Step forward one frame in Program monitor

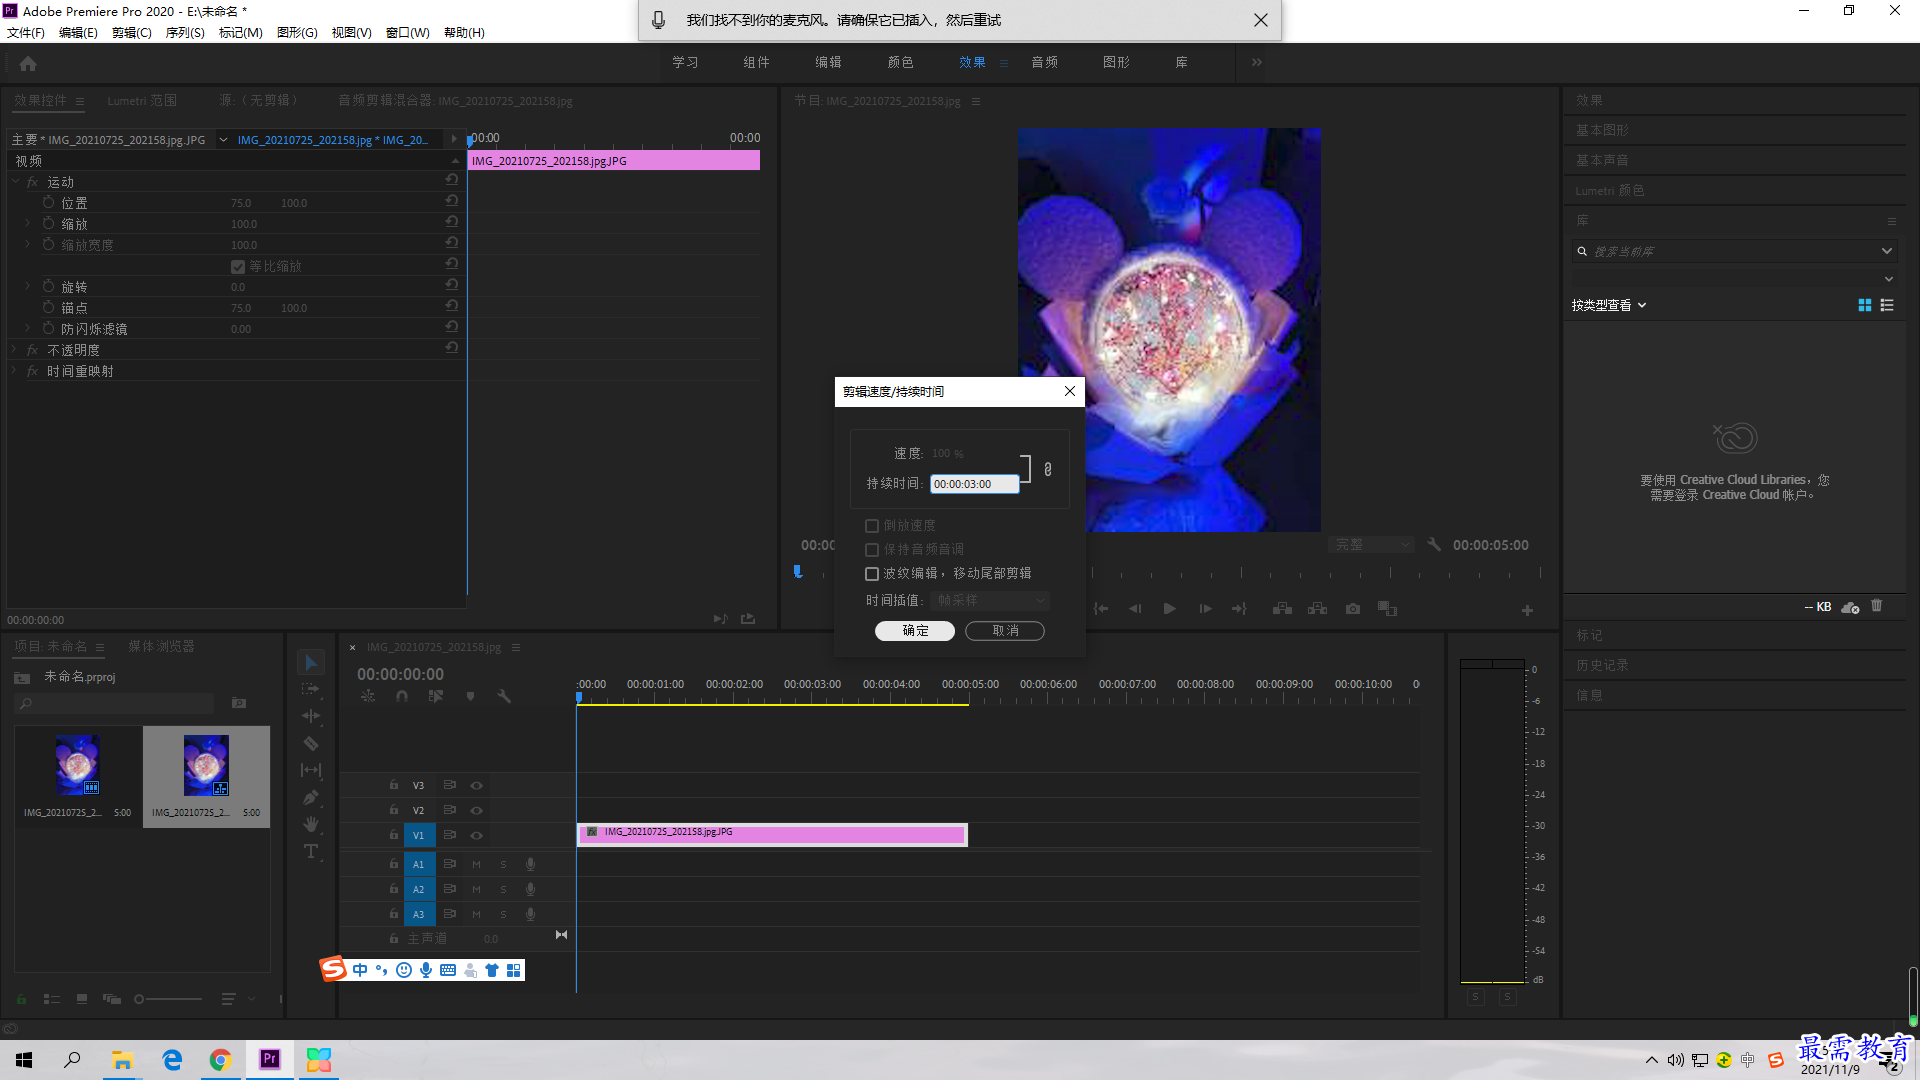1205,609
